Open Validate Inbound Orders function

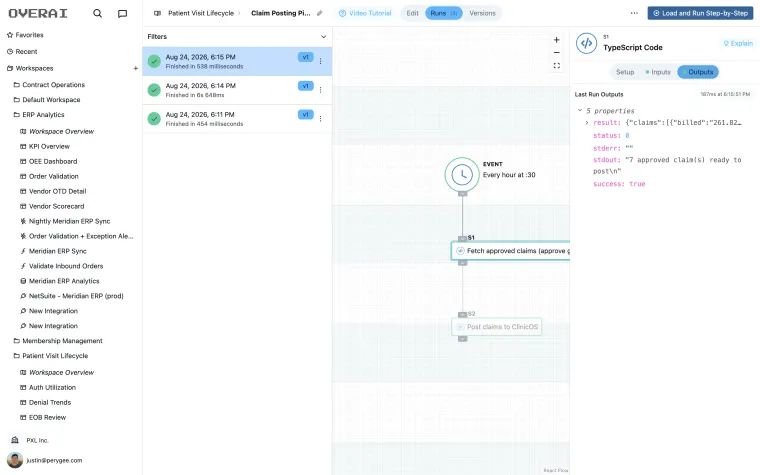coord(62,266)
